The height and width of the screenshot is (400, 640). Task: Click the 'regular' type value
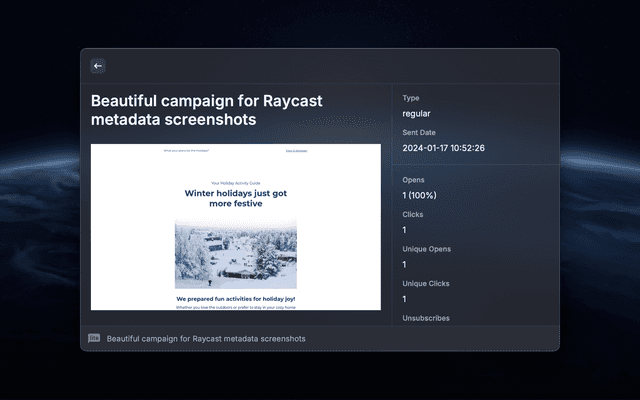tap(417, 114)
